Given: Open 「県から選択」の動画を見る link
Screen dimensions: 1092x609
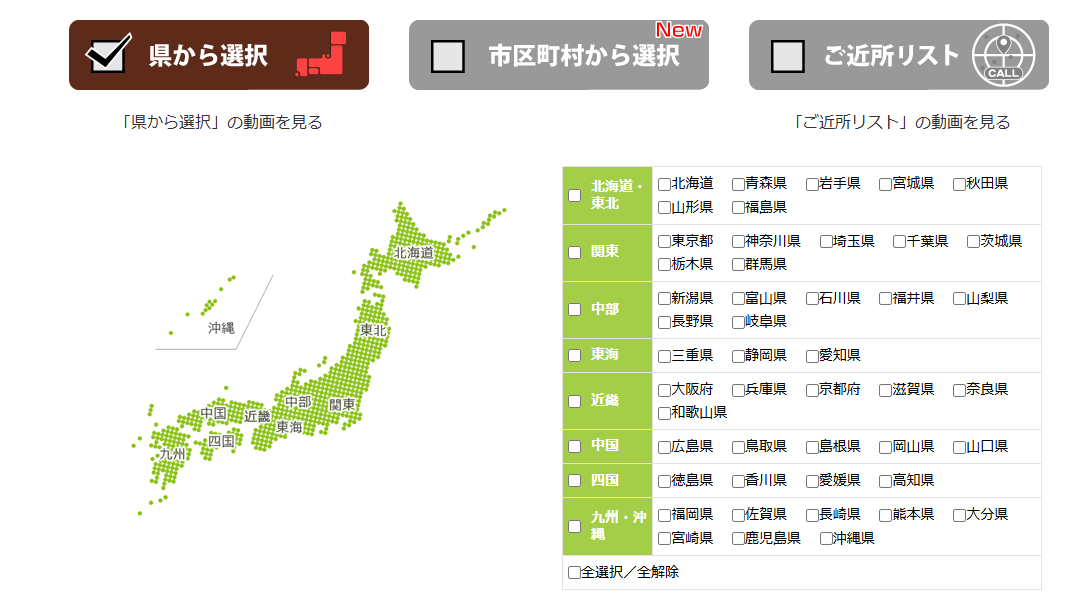Looking at the screenshot, I should 220,122.
